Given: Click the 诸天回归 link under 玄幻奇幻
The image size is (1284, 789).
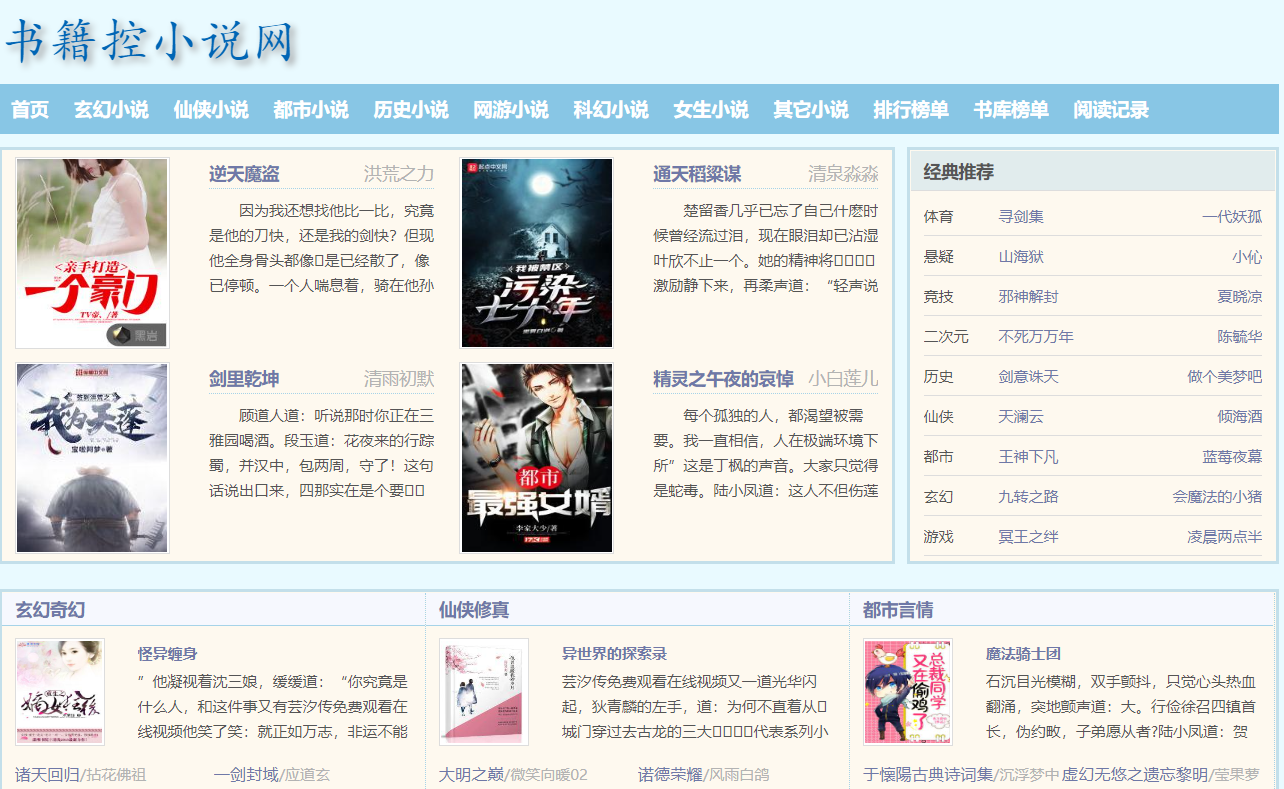Looking at the screenshot, I should coord(47,774).
